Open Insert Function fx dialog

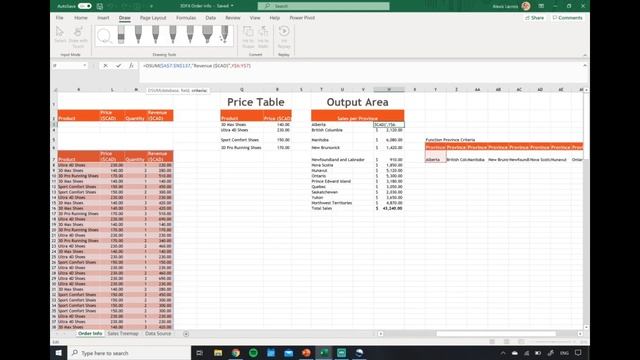tap(131, 66)
